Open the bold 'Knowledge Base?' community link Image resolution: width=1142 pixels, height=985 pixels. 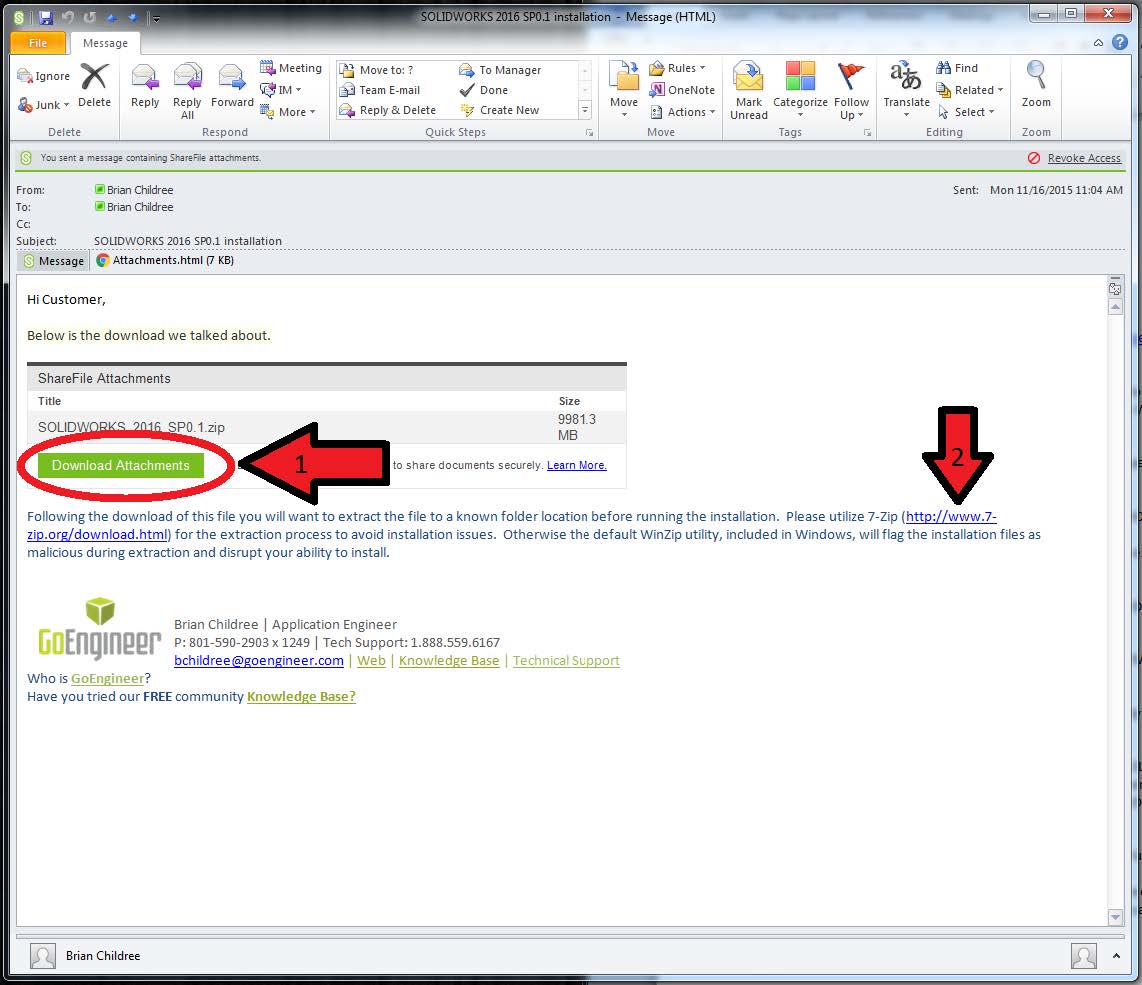[301, 696]
